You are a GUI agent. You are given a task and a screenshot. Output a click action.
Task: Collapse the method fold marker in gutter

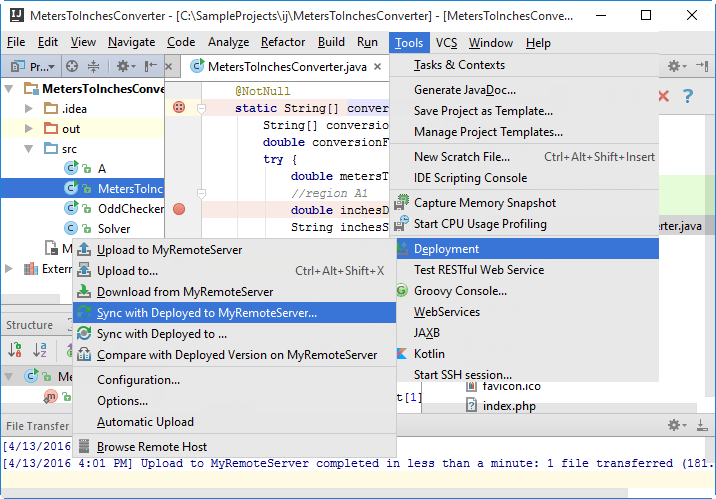201,108
